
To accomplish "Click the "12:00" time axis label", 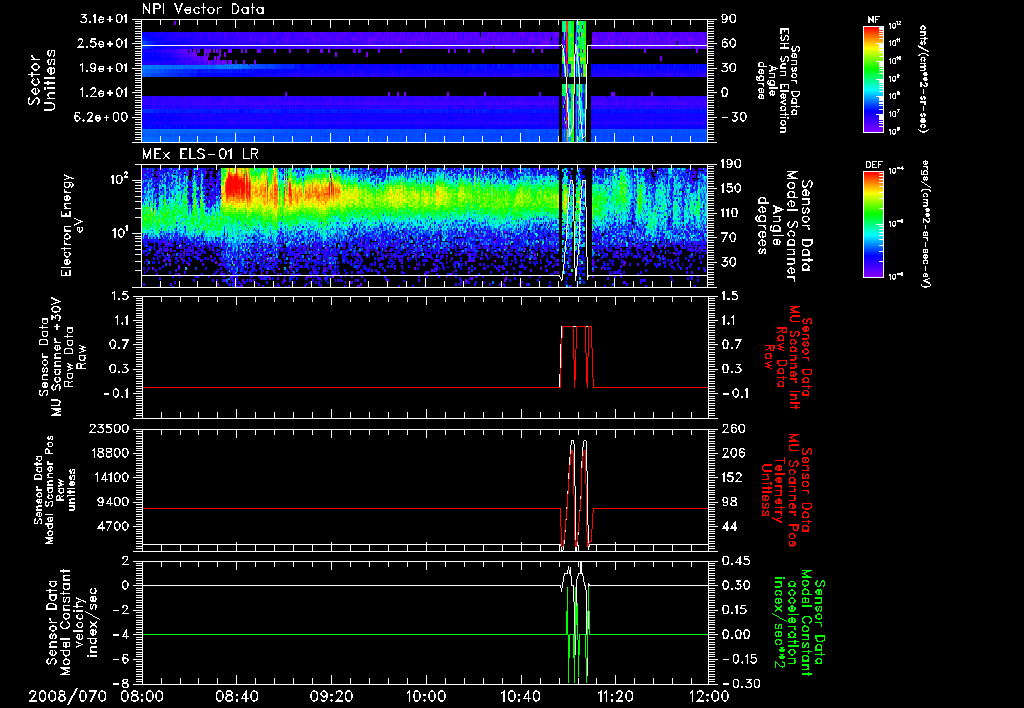I will click(x=709, y=697).
